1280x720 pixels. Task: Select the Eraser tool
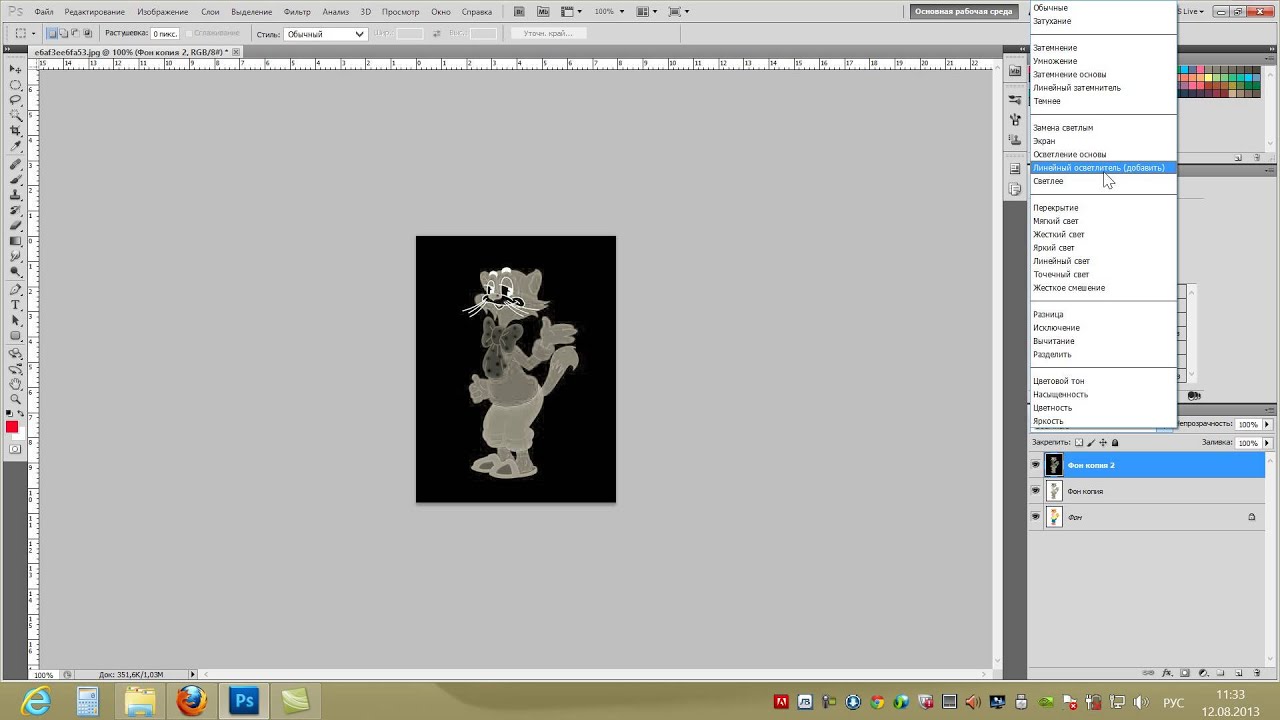(16, 225)
